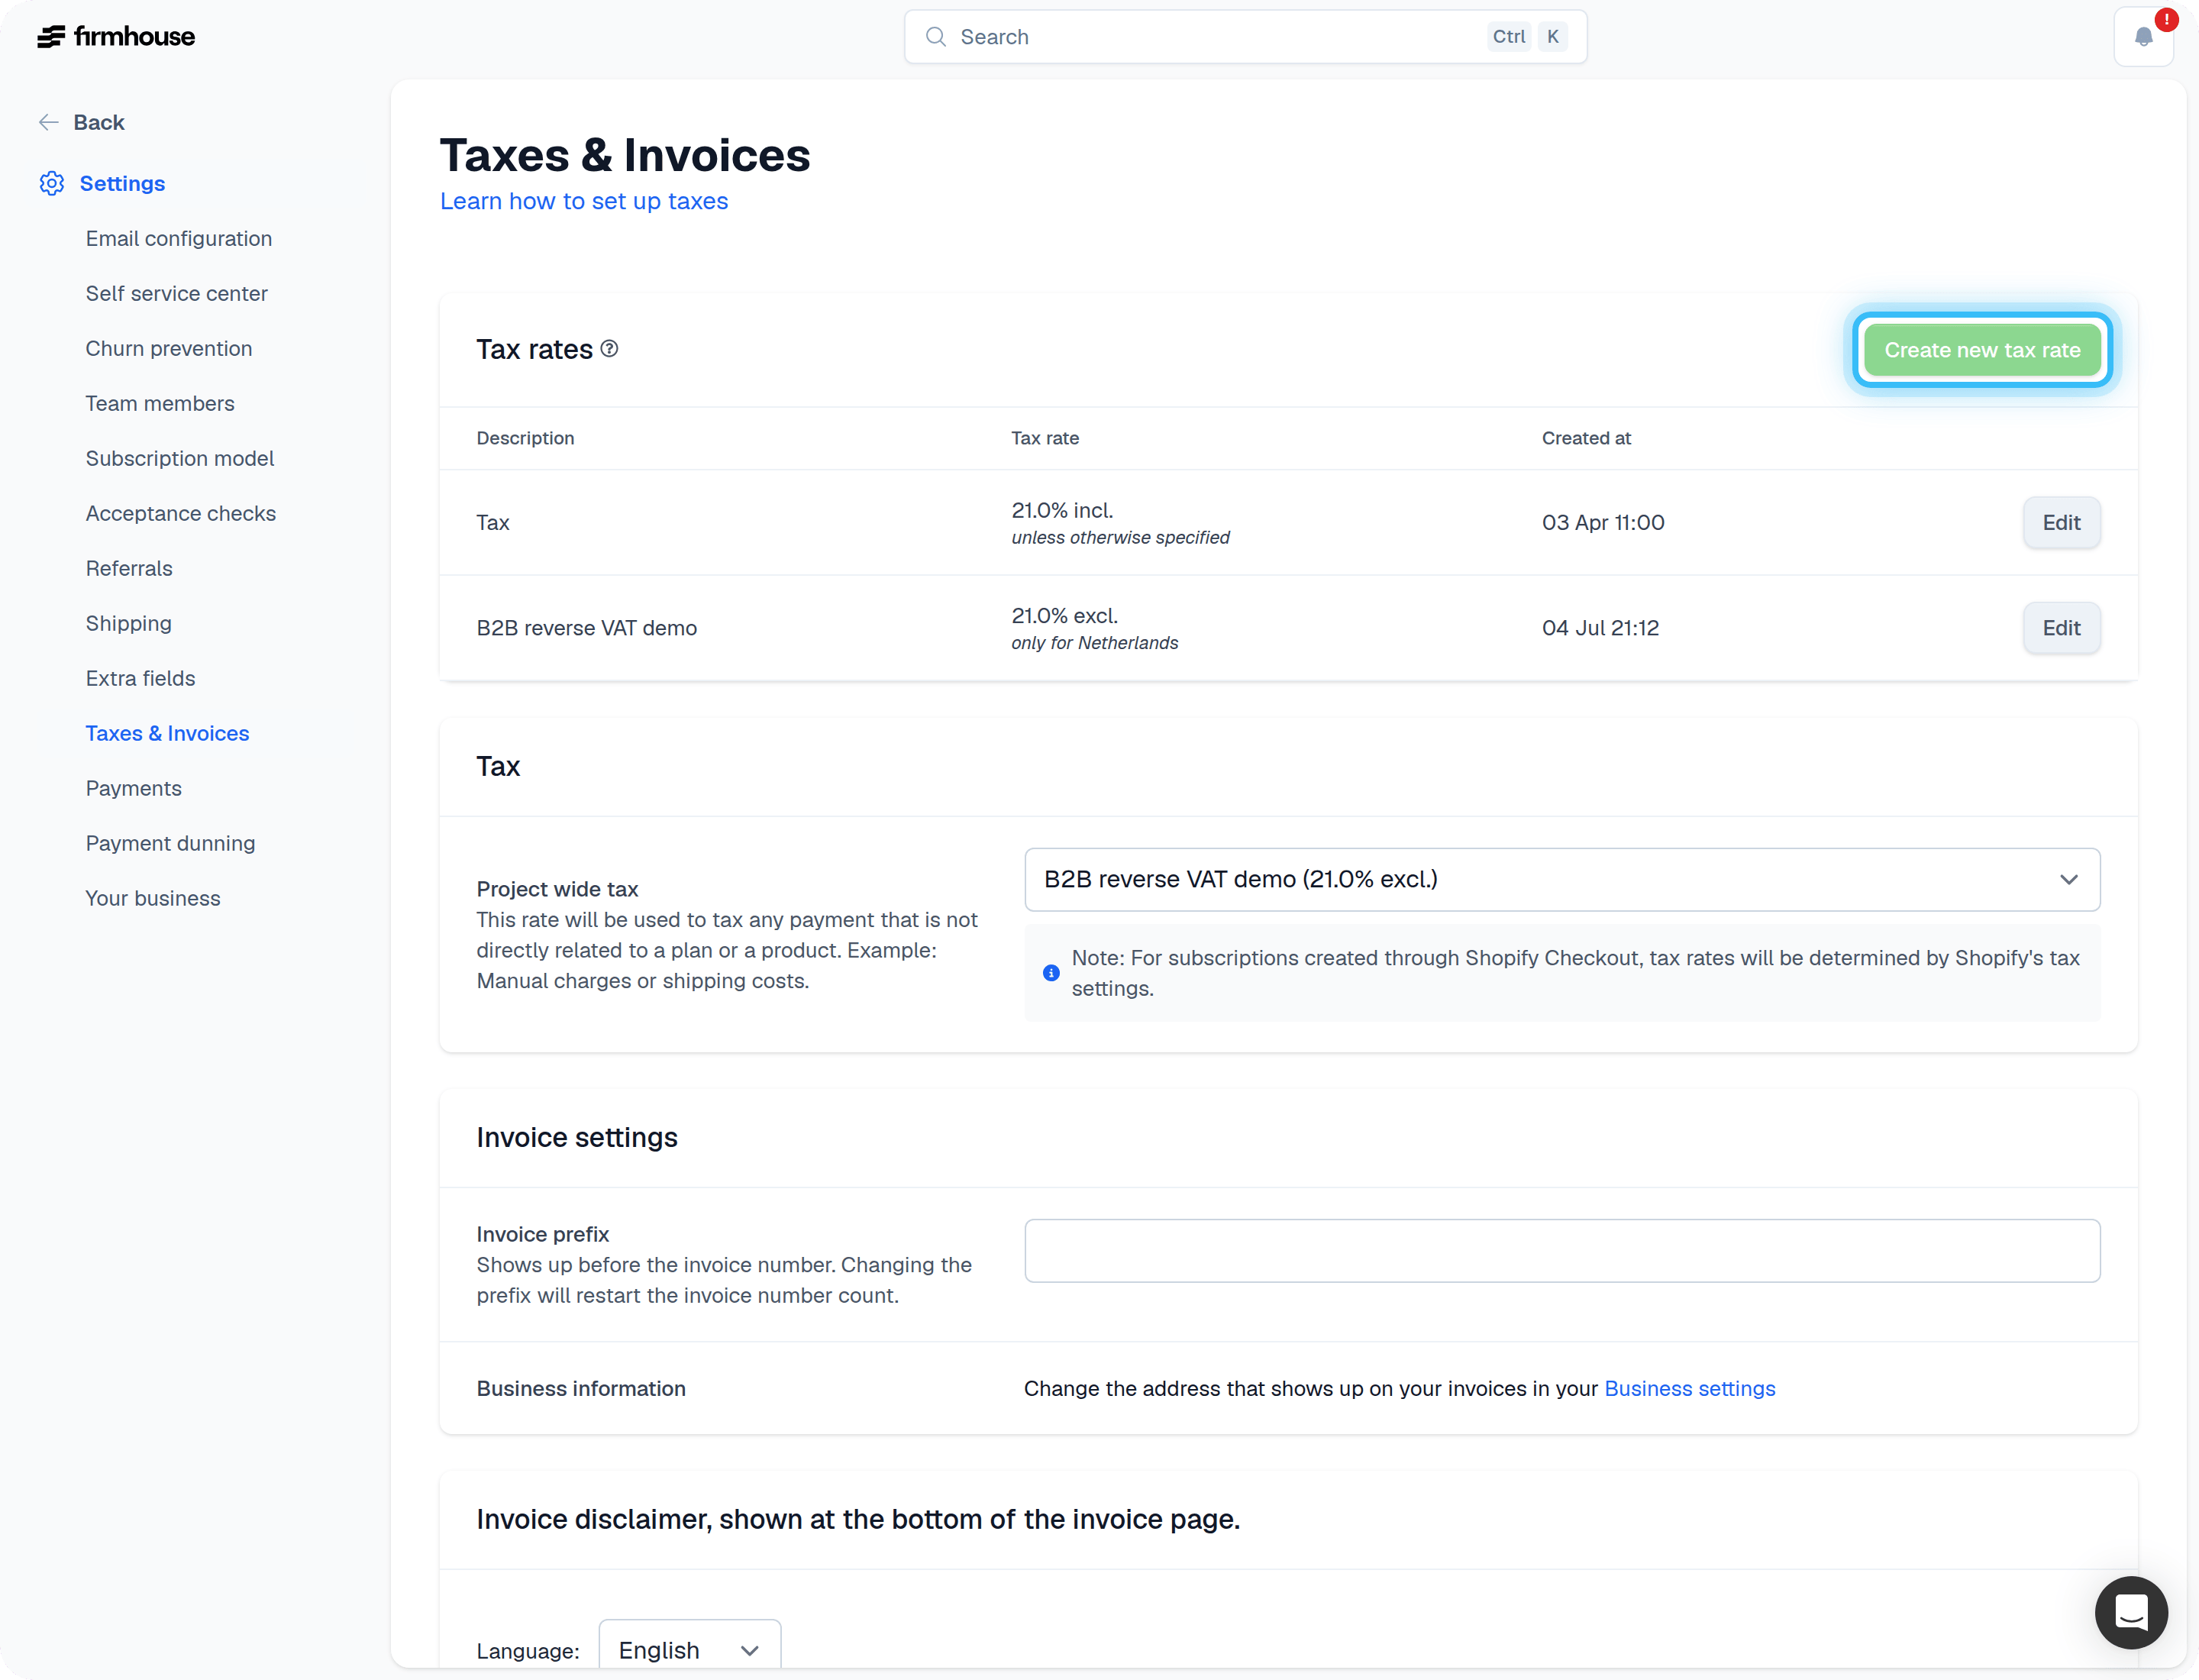Open Referrals settings
The width and height of the screenshot is (2199, 1680).
point(129,568)
